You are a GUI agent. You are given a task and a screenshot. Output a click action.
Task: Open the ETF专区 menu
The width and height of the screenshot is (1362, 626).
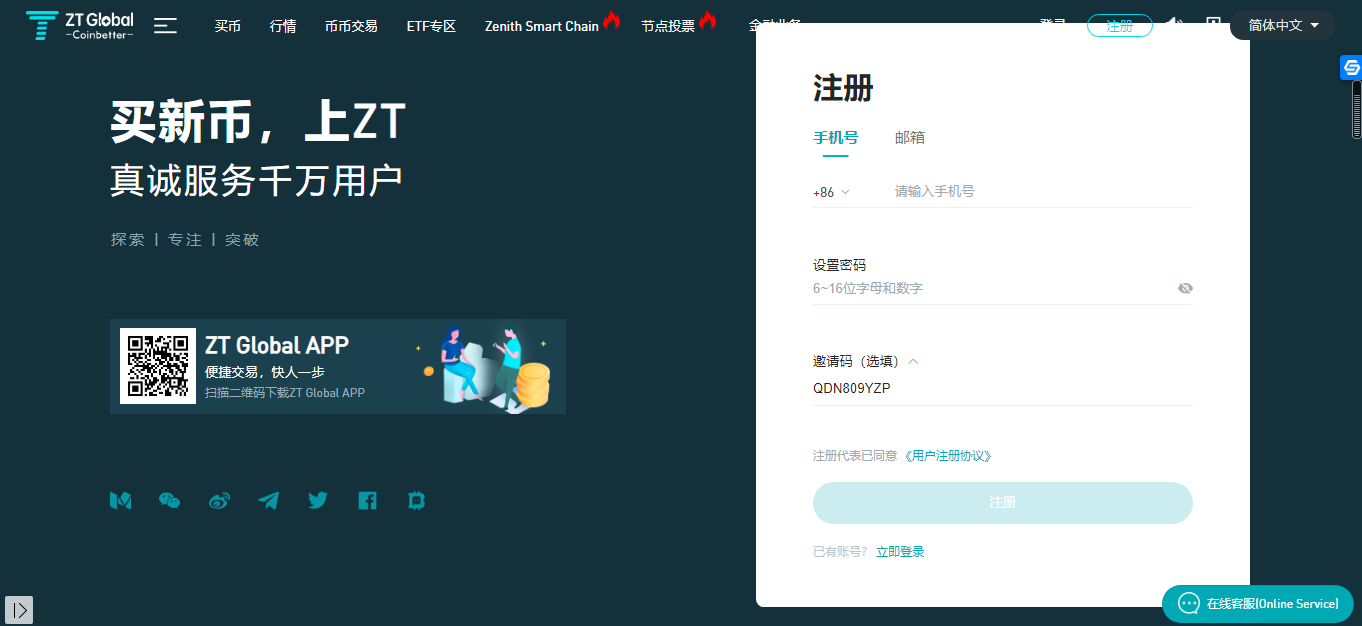point(431,26)
